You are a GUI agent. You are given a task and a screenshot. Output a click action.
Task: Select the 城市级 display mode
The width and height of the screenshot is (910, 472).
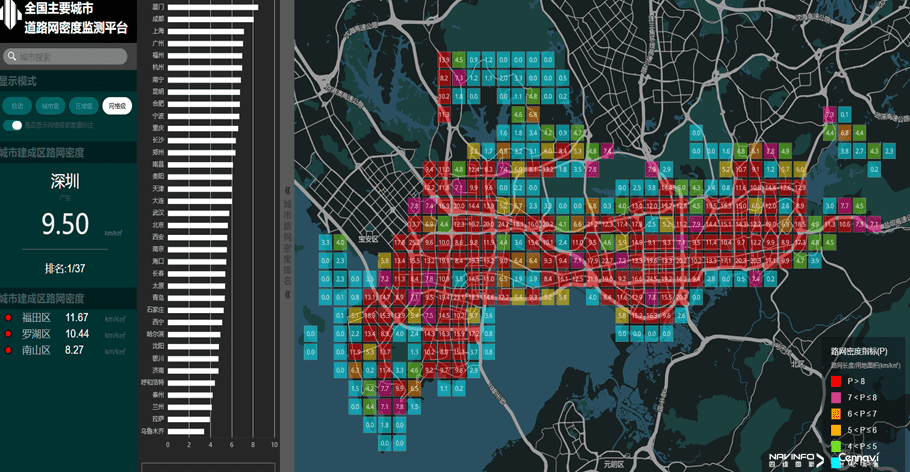pyautogui.click(x=50, y=105)
